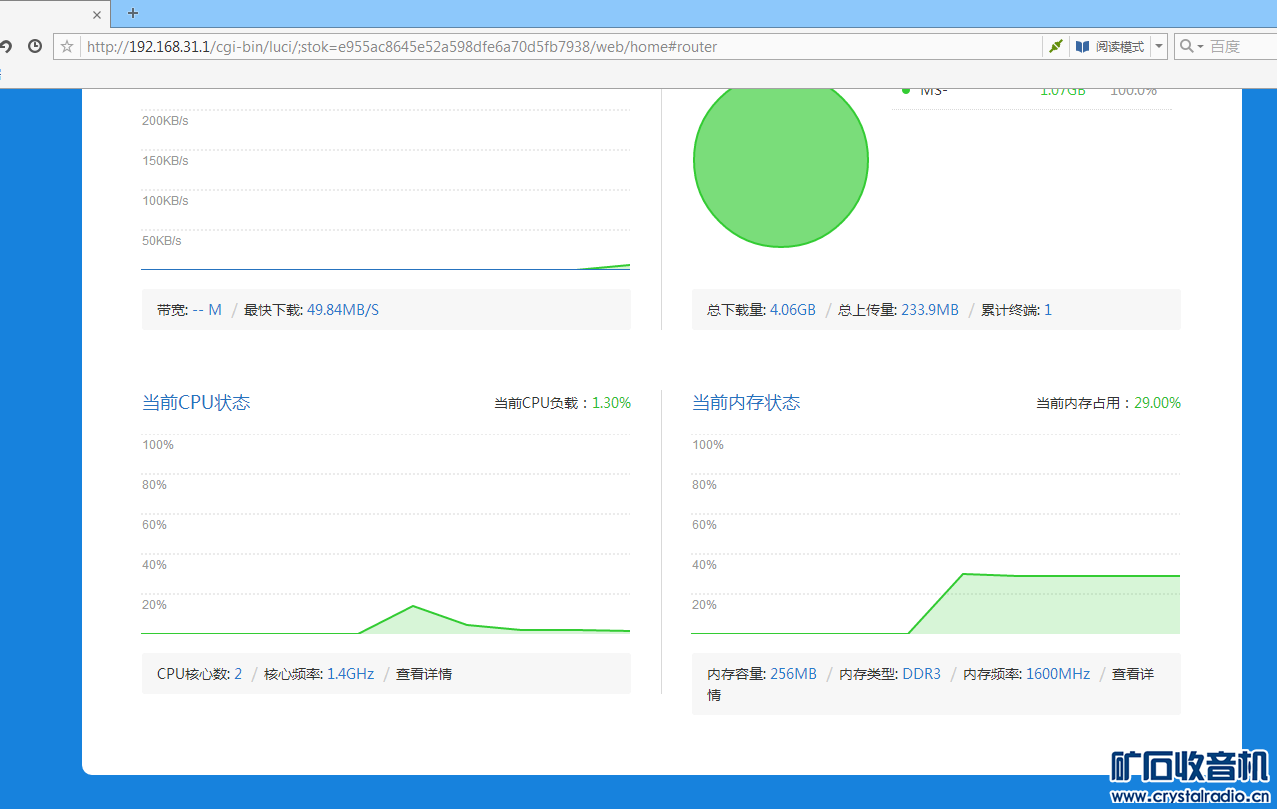Click the restore arrow icon beside the clock

(x=6, y=46)
